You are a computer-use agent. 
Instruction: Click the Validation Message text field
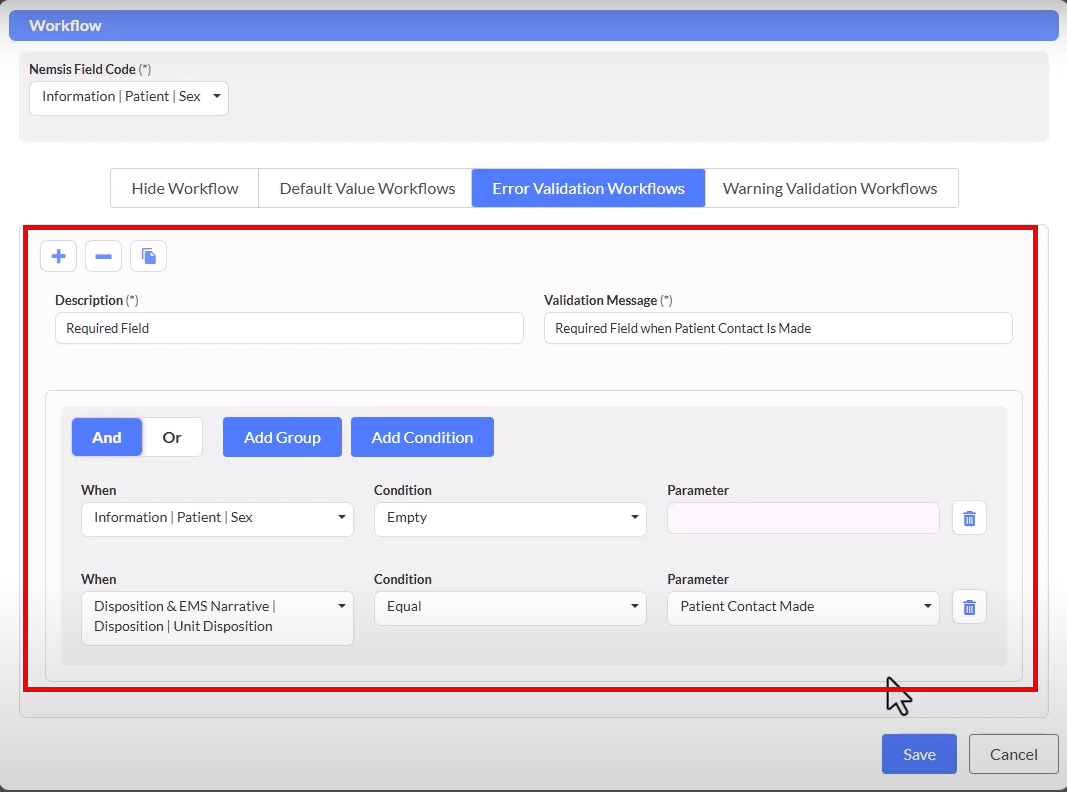pyautogui.click(x=778, y=328)
